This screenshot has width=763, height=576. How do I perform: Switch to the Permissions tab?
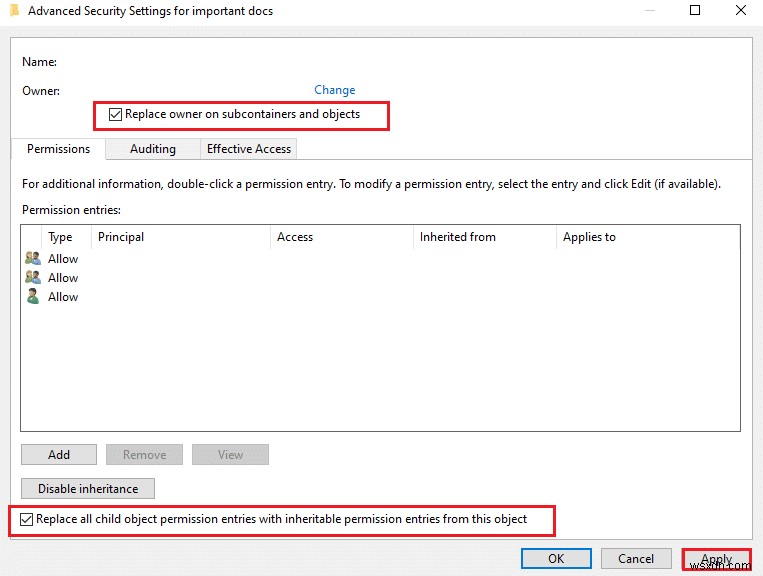pyautogui.click(x=58, y=149)
